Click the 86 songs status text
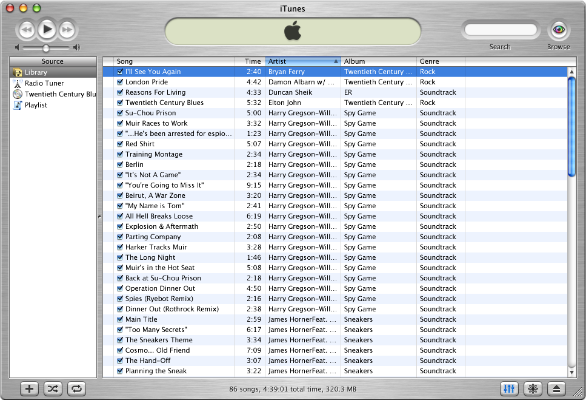Viewport: 586px width, 400px height. 293,389
